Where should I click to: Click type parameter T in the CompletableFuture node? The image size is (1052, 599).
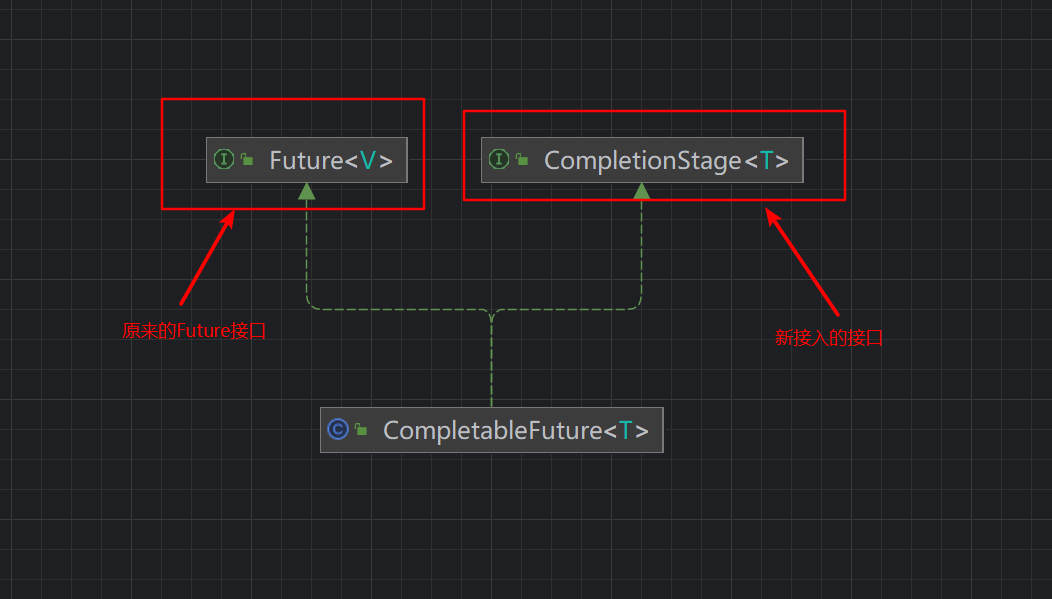626,430
